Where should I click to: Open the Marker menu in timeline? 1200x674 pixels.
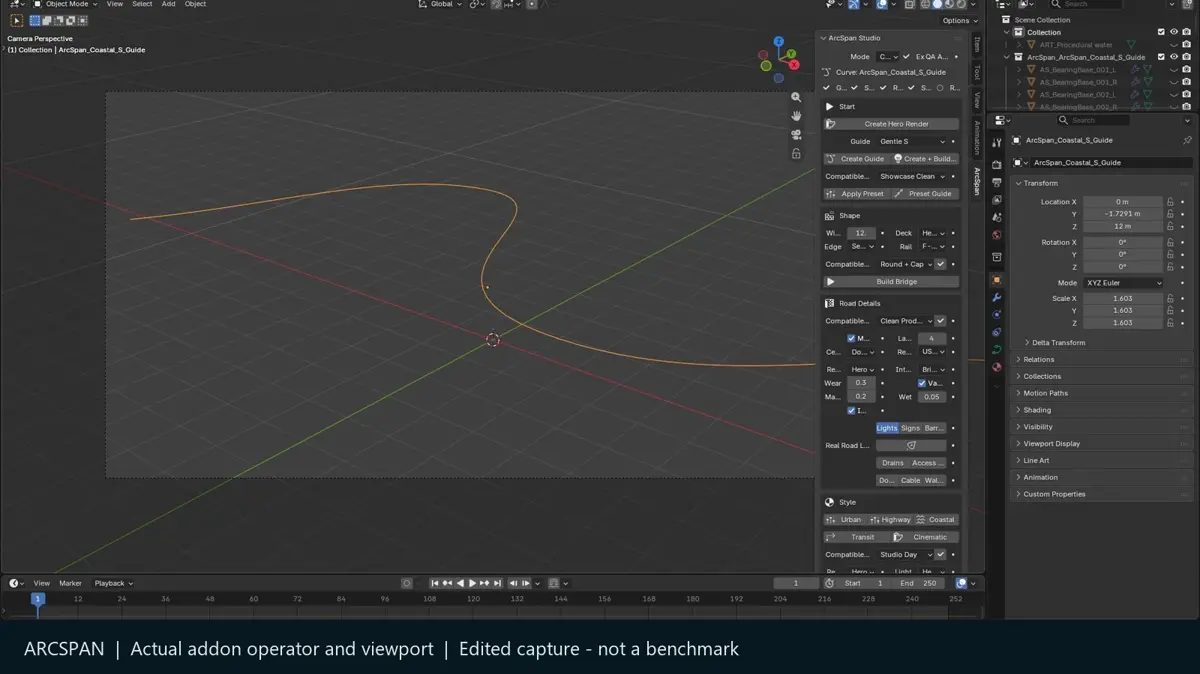[x=70, y=583]
